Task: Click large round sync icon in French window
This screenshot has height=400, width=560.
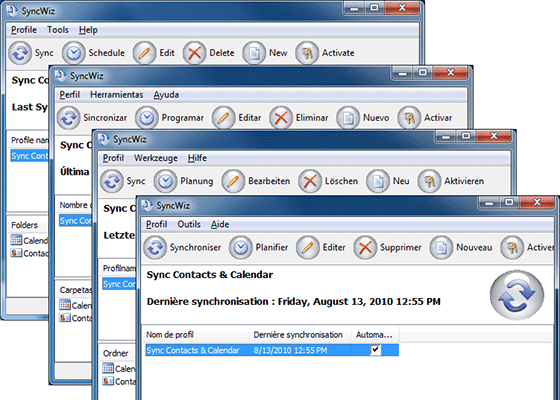Action: coord(517,295)
